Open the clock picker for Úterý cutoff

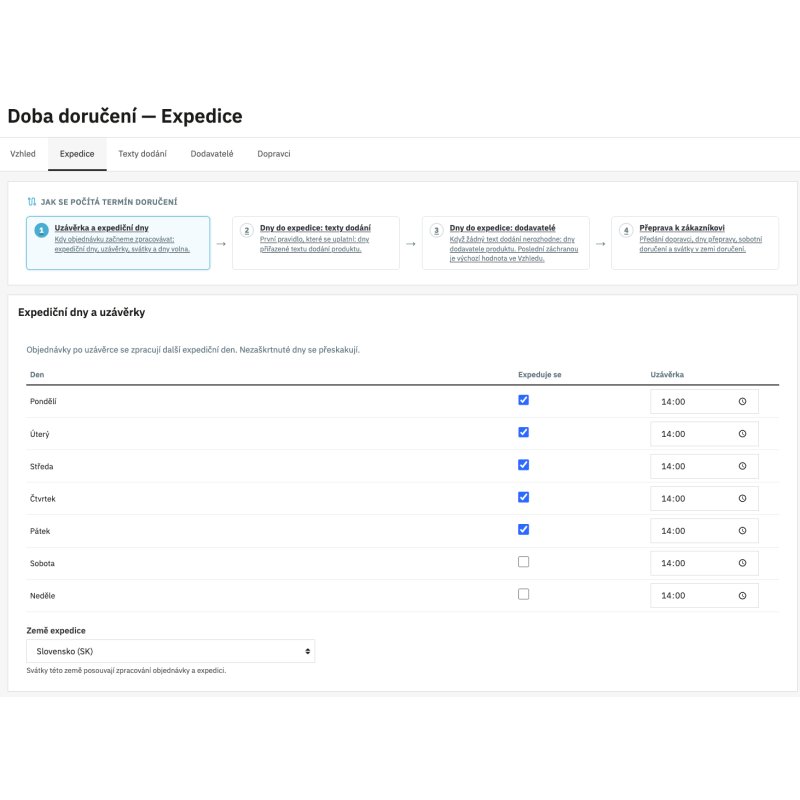click(x=742, y=434)
